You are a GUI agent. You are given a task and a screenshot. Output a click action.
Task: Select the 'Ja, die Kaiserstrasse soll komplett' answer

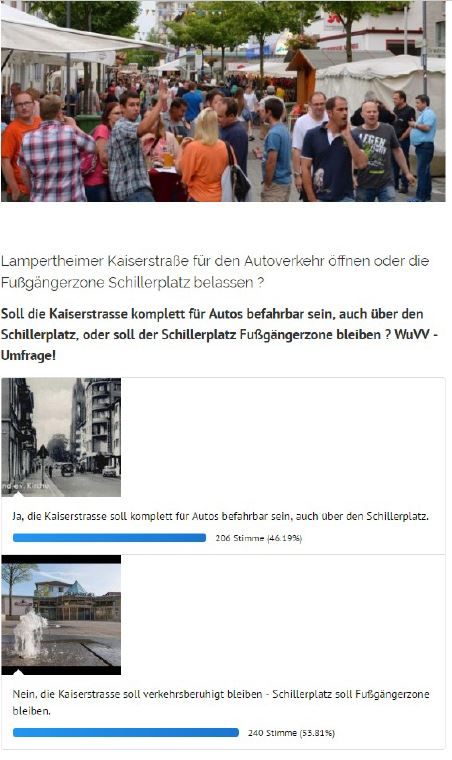220,516
